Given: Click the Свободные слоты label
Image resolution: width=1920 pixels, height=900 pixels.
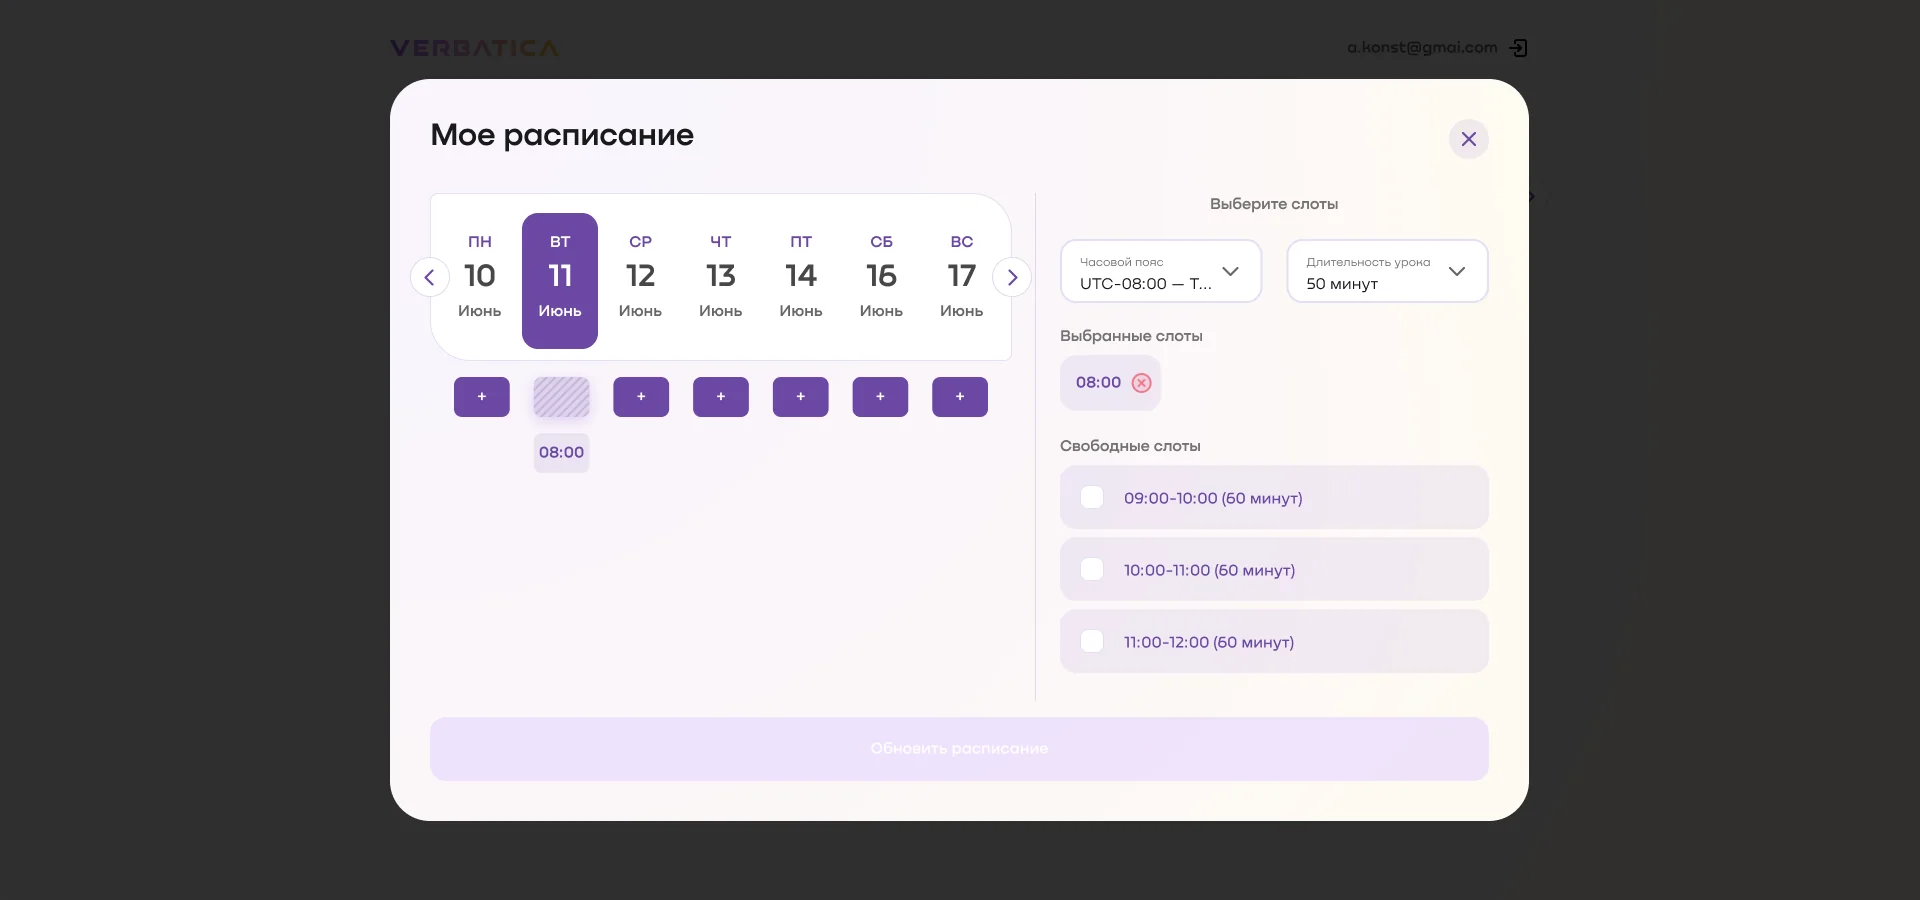Looking at the screenshot, I should [x=1130, y=446].
